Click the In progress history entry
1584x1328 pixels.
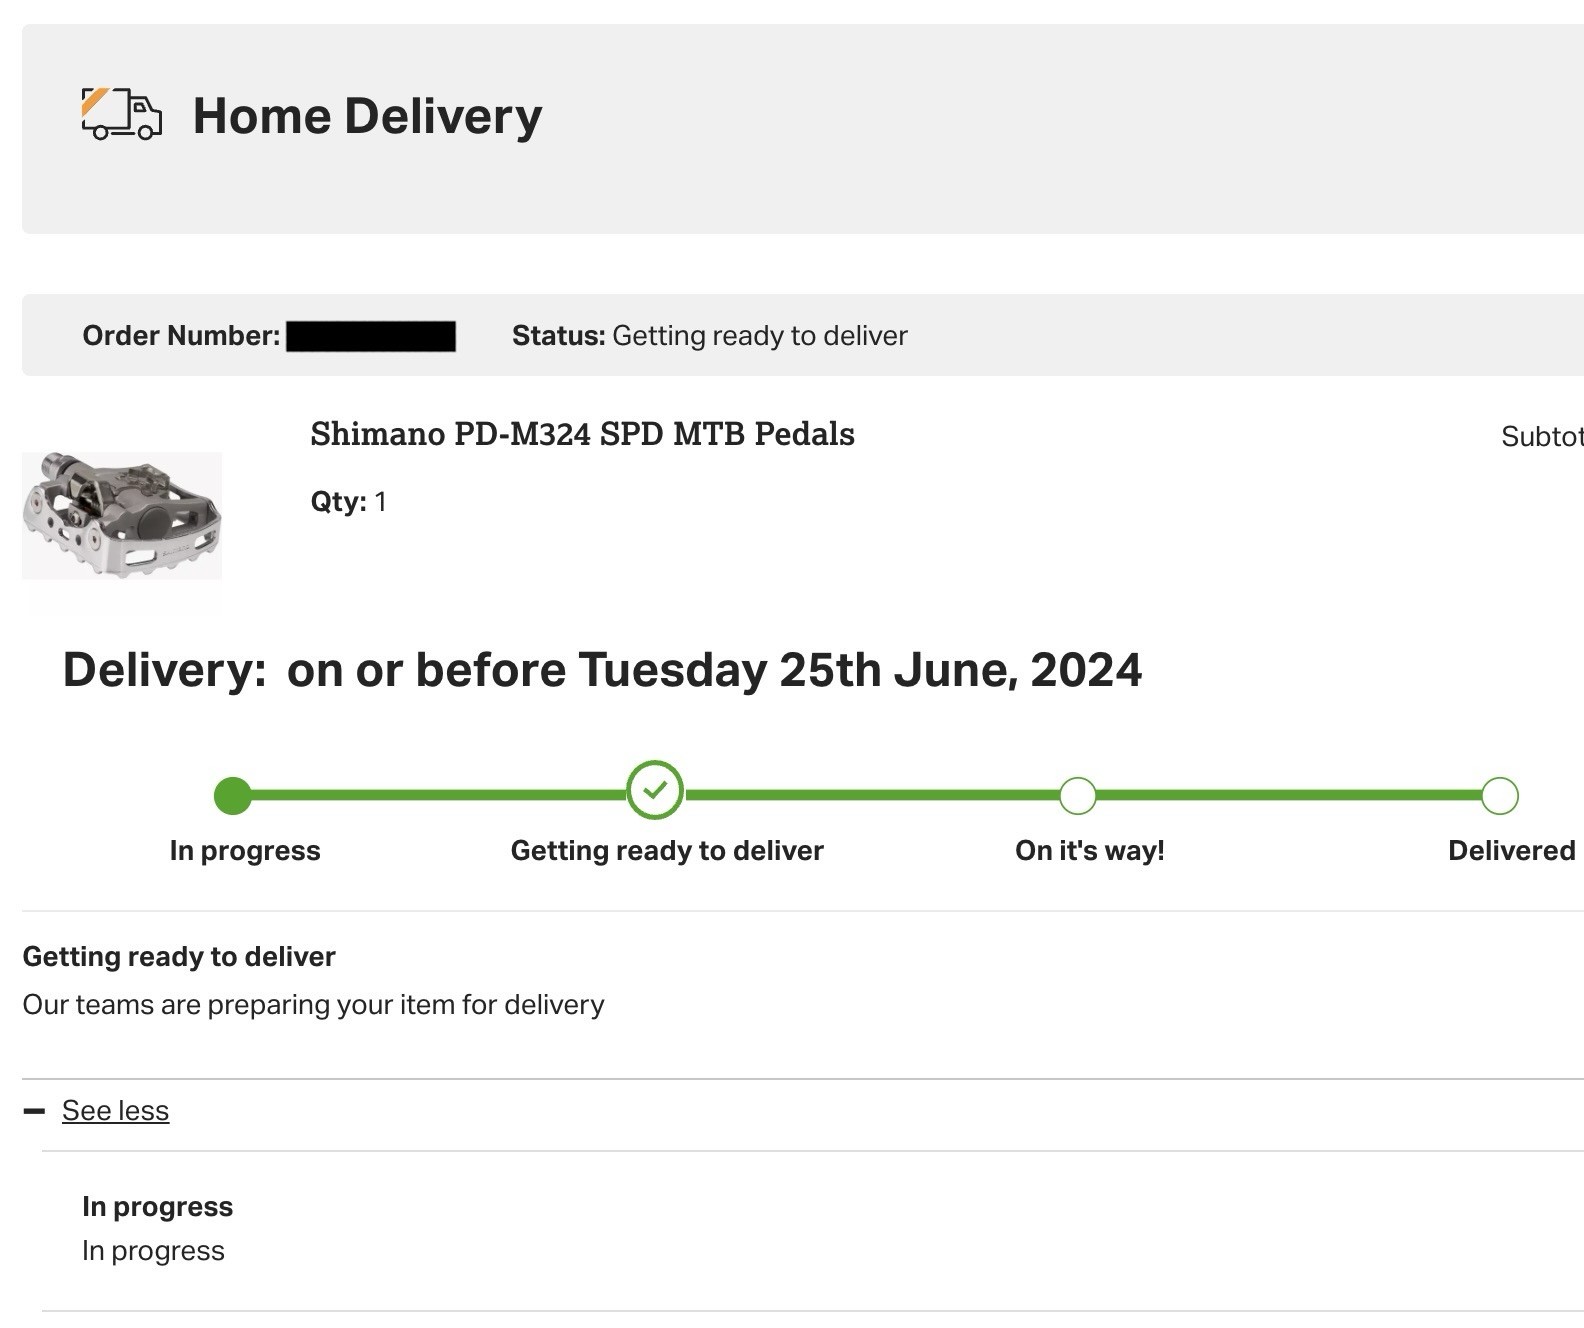pos(157,1229)
